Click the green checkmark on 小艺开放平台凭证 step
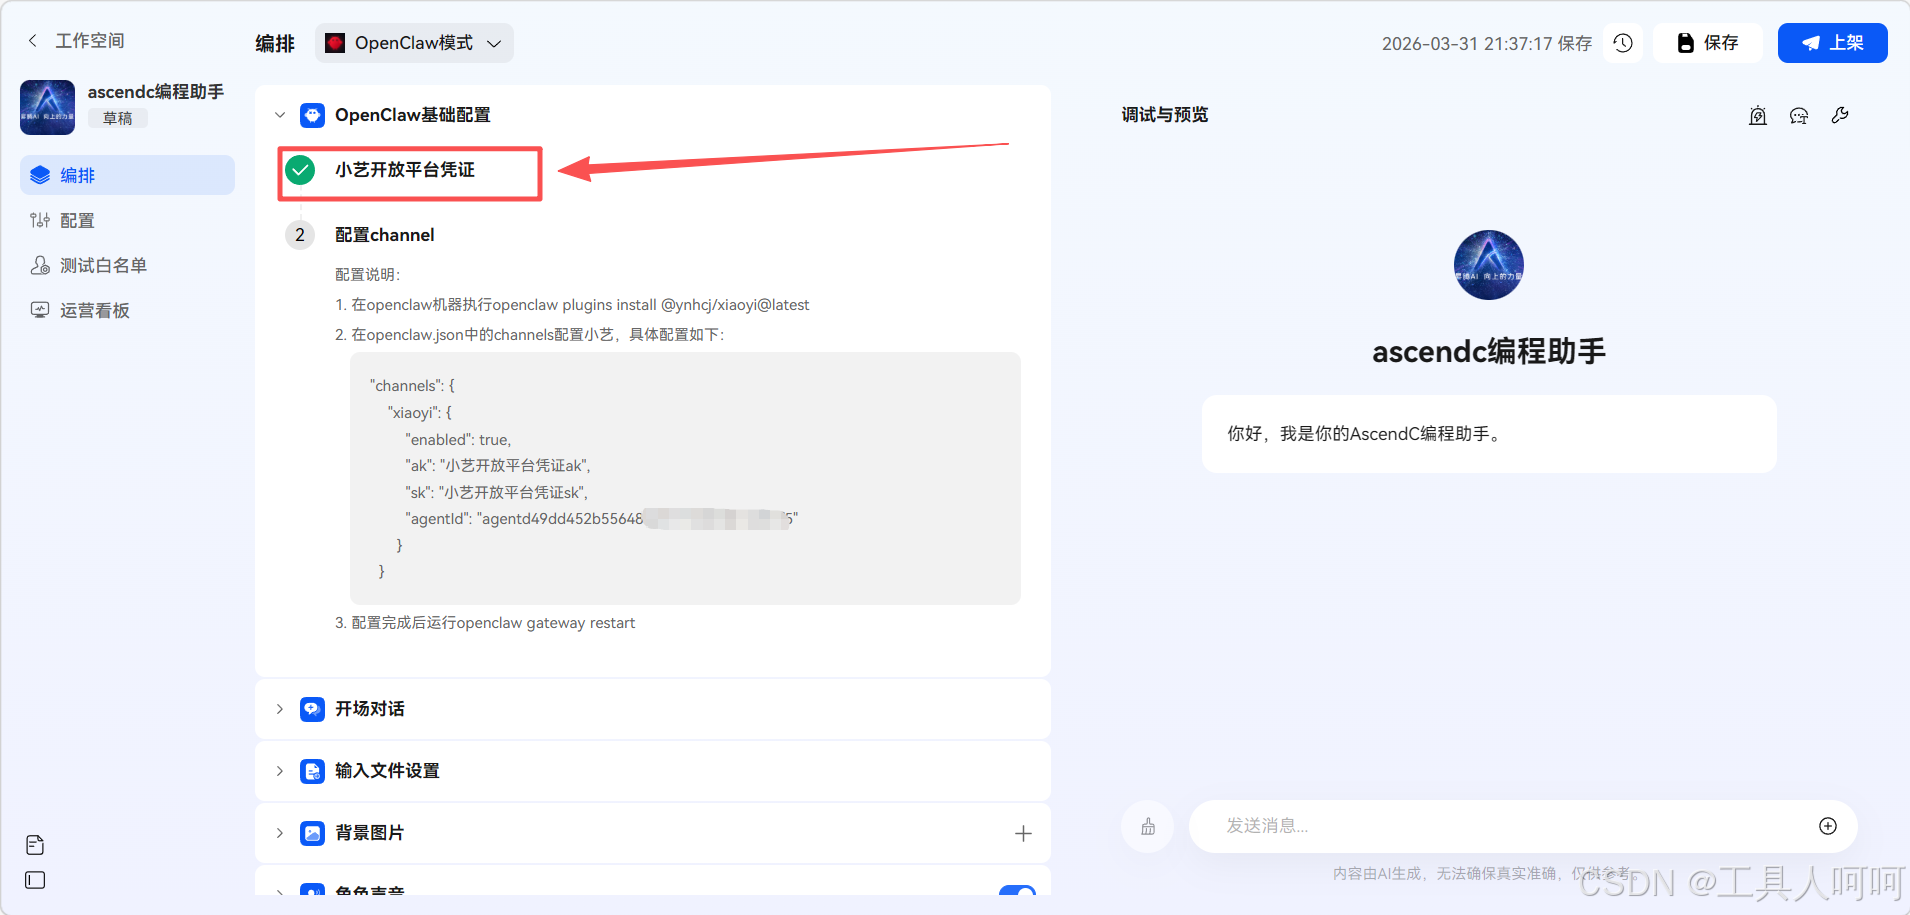 tap(300, 170)
